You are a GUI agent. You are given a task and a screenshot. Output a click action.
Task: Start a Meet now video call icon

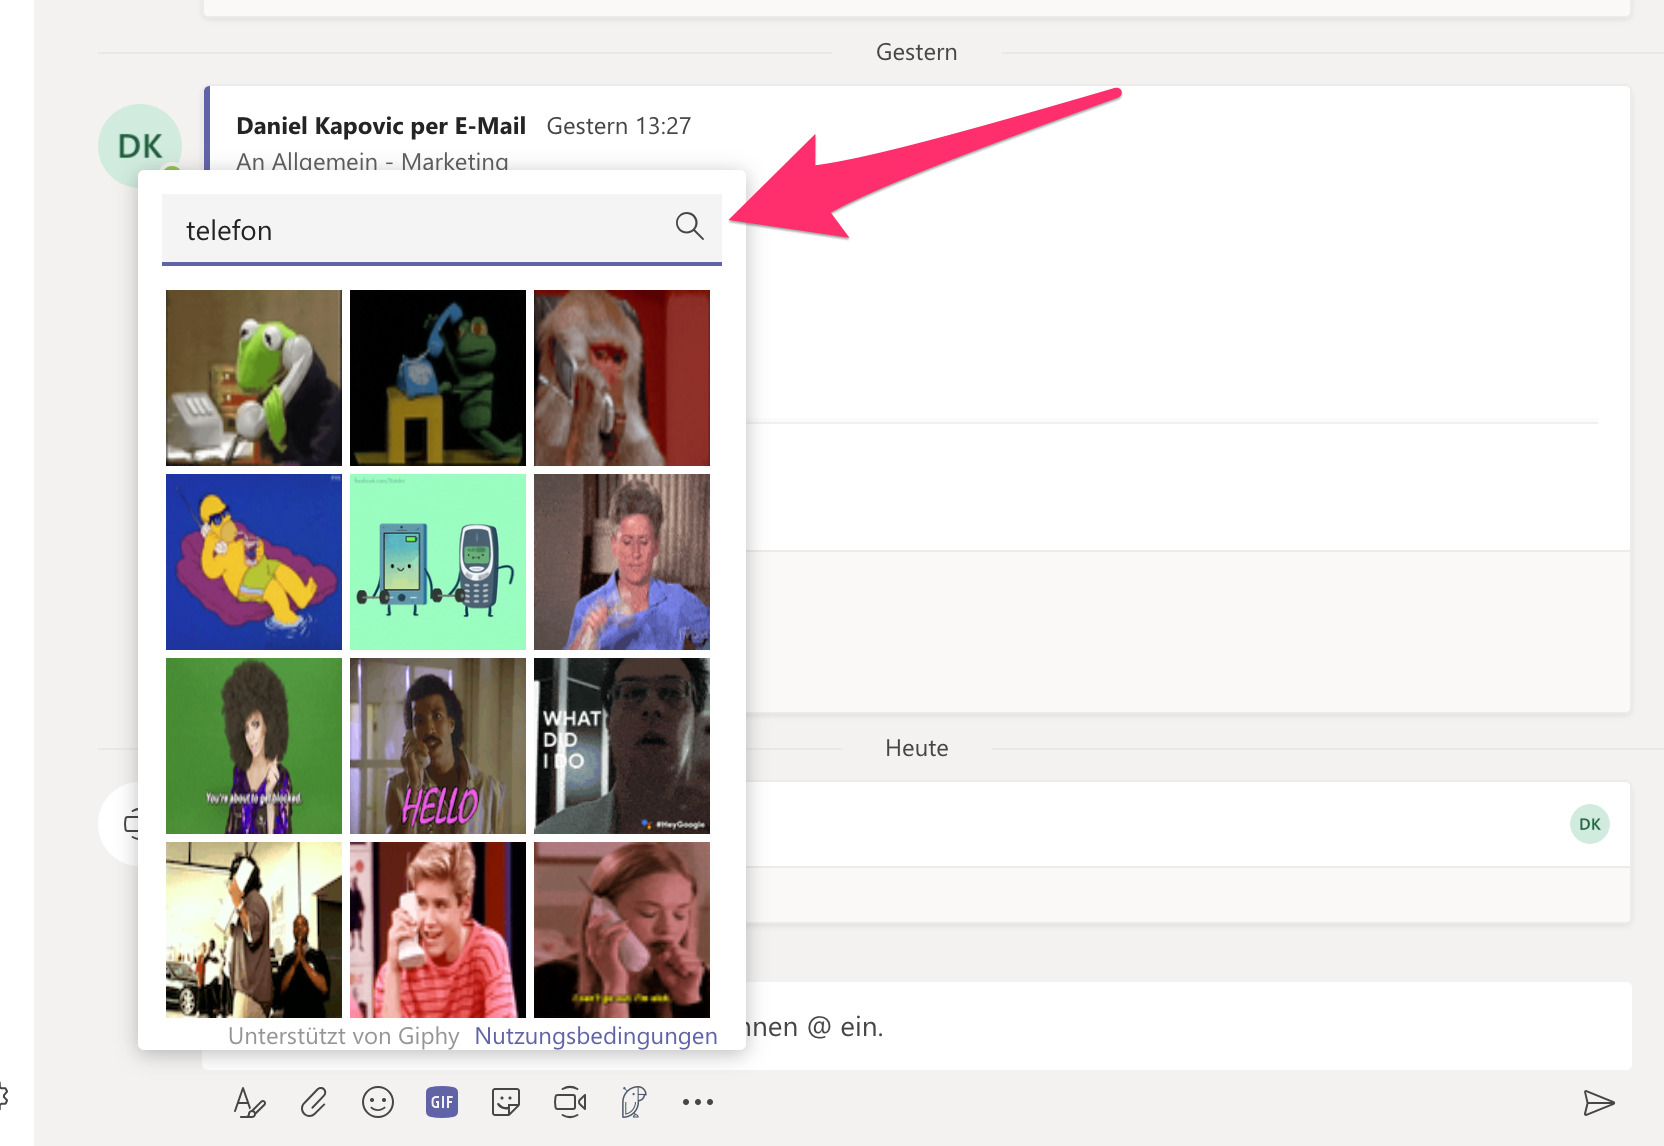570,1102
